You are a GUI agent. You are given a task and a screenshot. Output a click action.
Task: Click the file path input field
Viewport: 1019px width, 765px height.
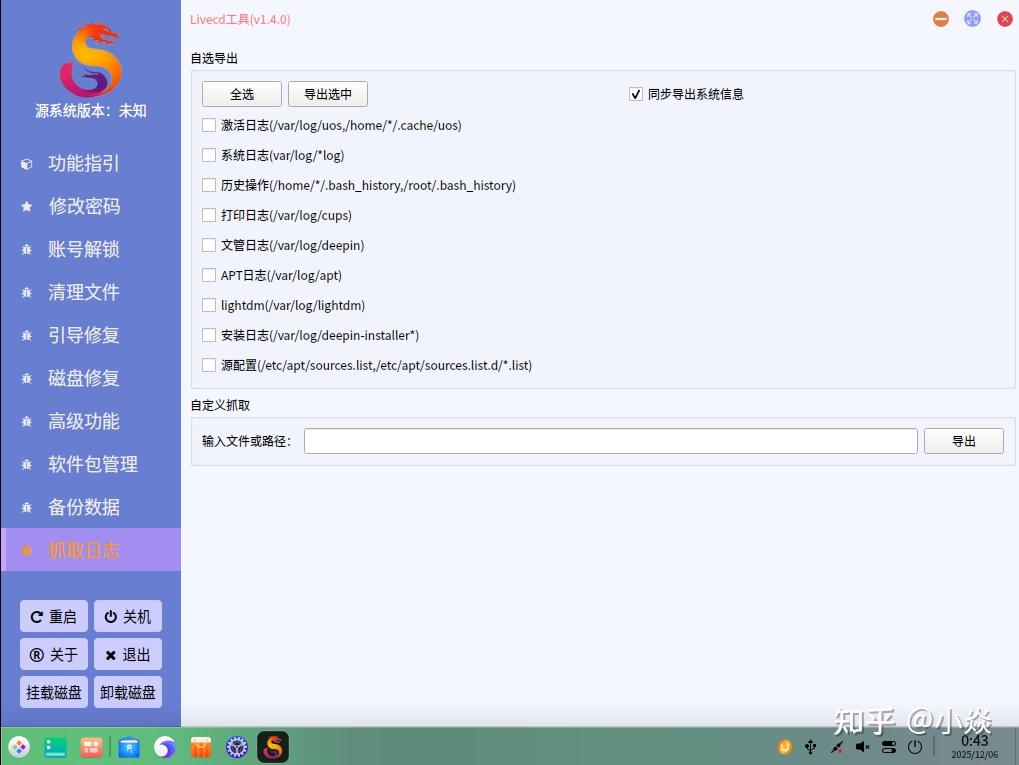tap(610, 440)
